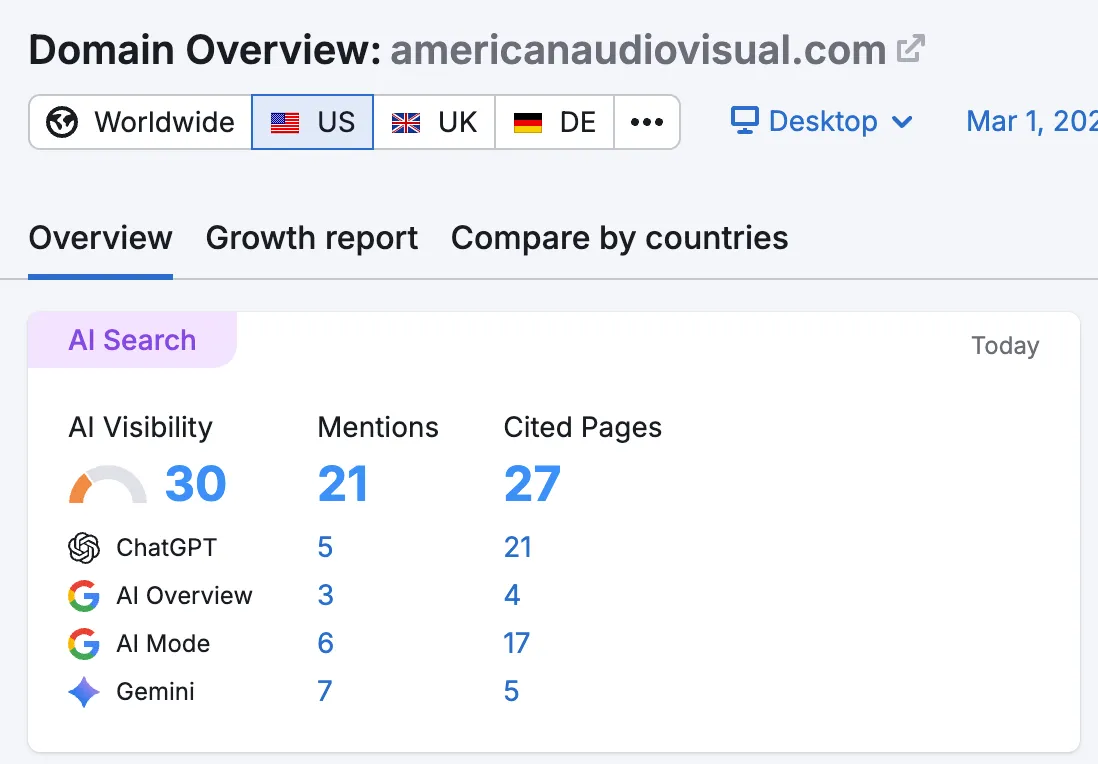Viewport: 1098px width, 764px height.
Task: Select the Gemini sparkle icon
Action: coord(84,691)
